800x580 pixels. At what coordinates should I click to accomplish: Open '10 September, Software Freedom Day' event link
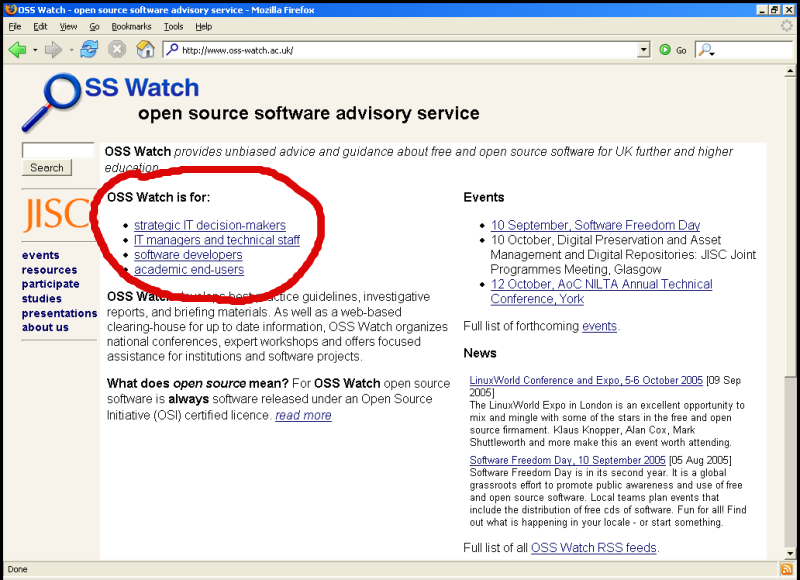point(595,225)
